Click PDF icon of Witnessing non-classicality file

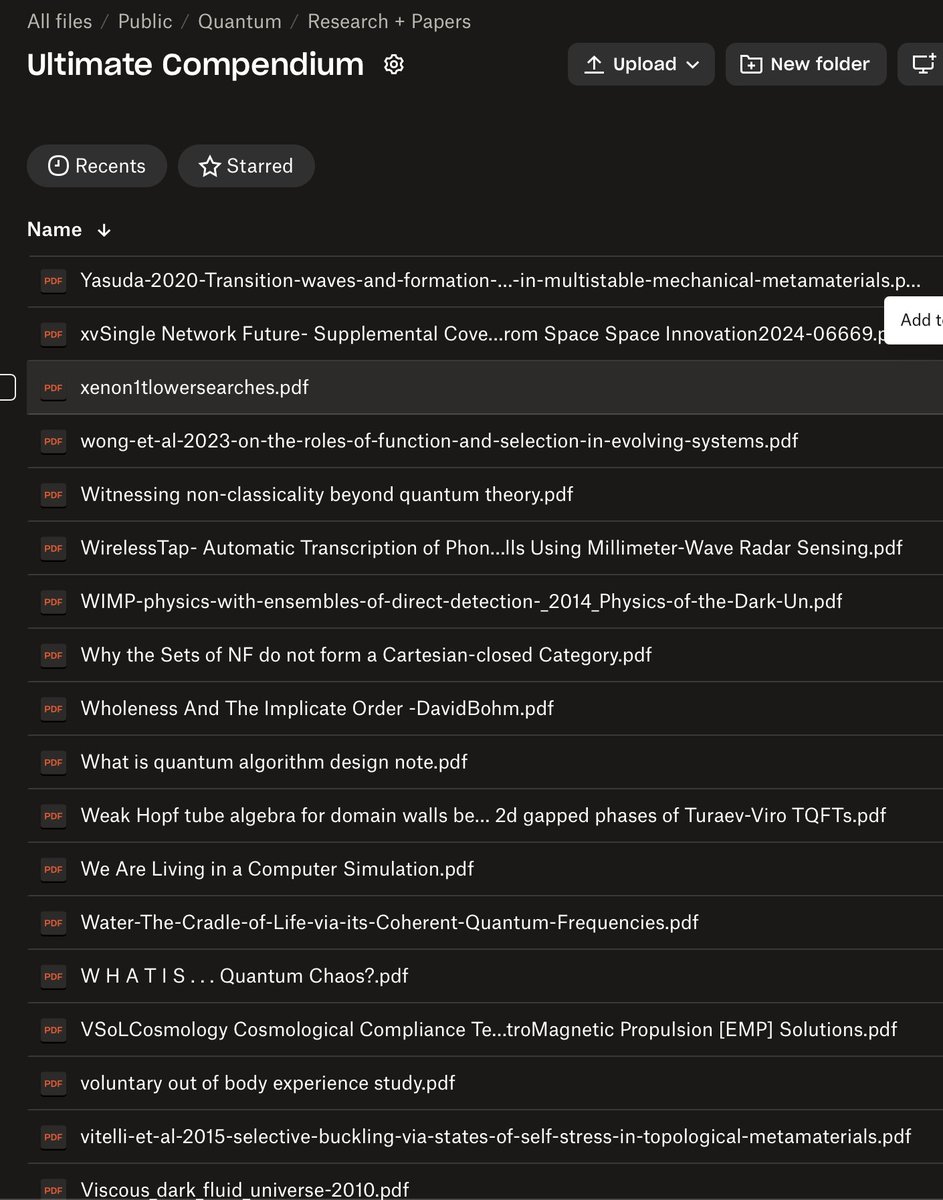pyautogui.click(x=53, y=494)
